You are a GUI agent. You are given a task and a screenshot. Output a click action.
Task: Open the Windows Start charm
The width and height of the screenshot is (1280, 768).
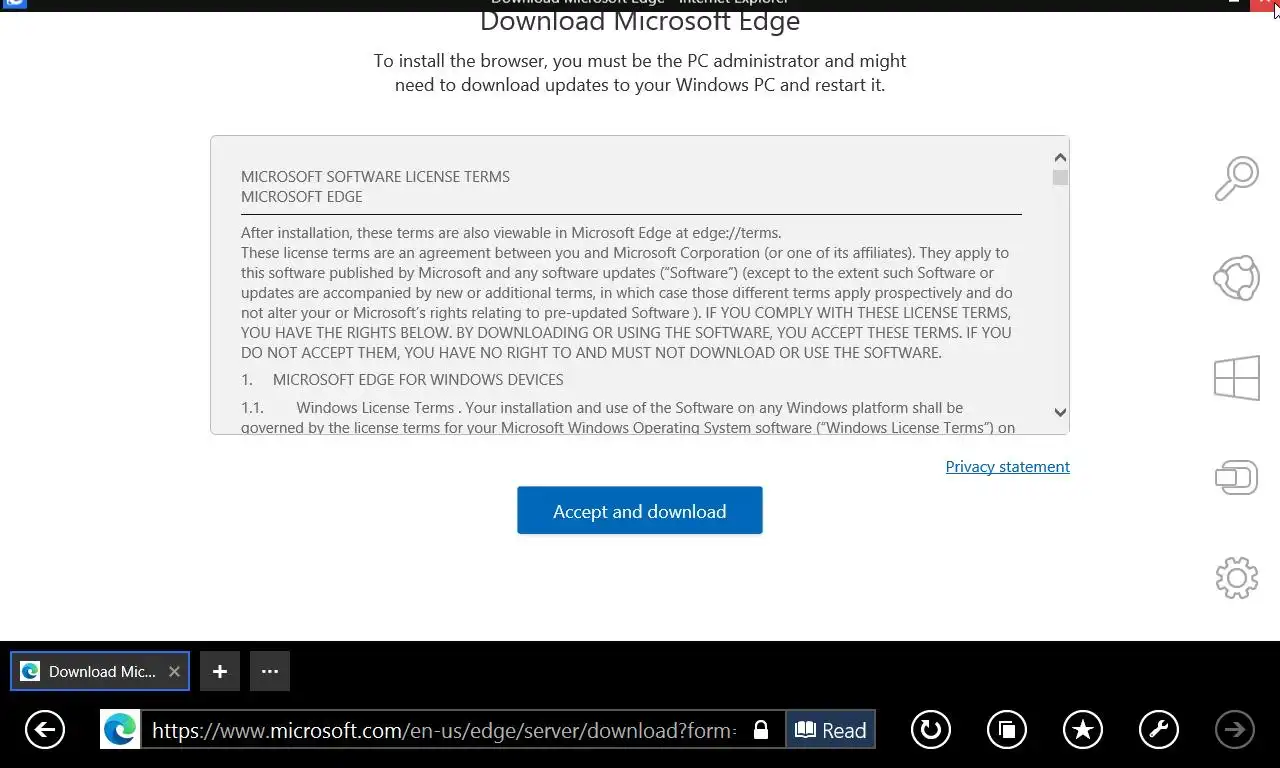pyautogui.click(x=1236, y=378)
